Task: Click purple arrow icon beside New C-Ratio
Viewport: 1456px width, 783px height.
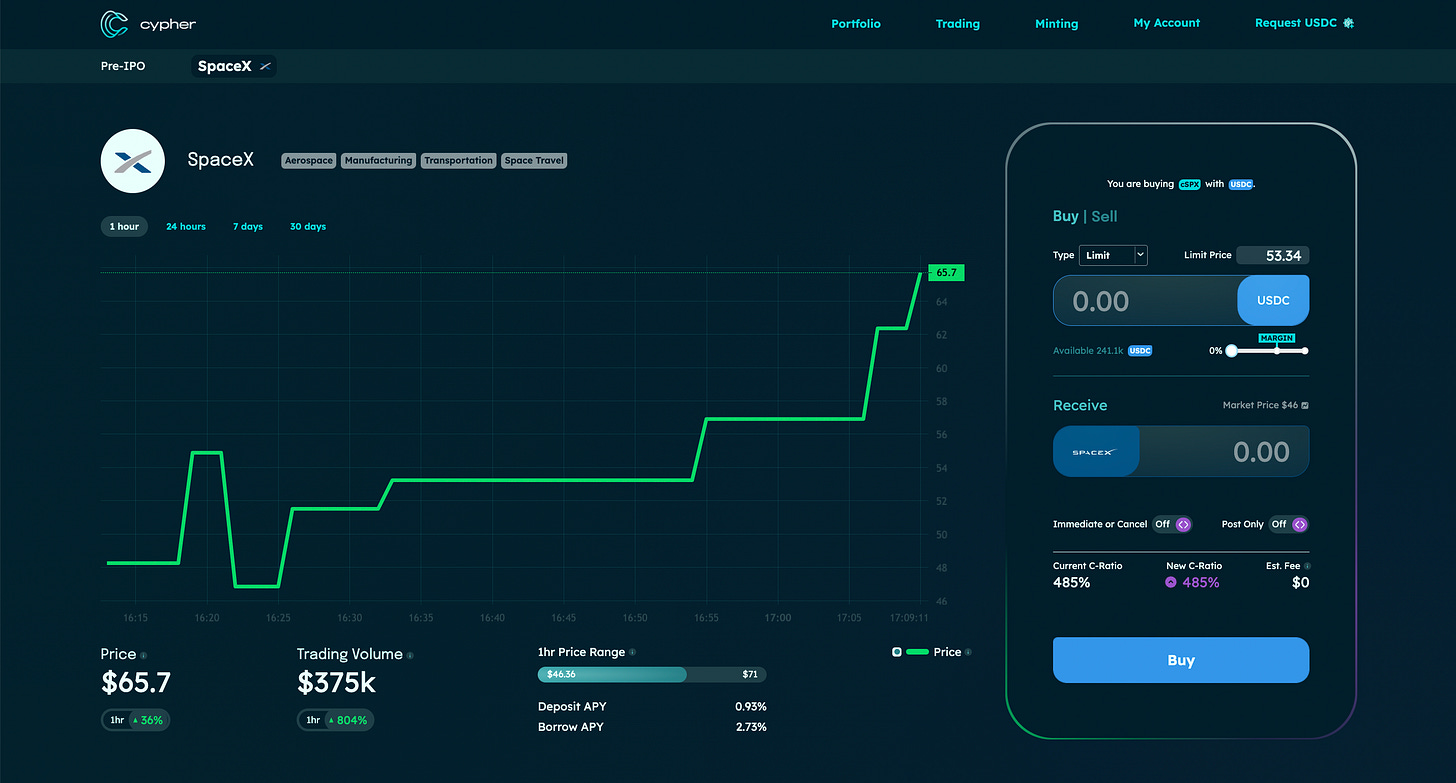Action: click(1171, 582)
